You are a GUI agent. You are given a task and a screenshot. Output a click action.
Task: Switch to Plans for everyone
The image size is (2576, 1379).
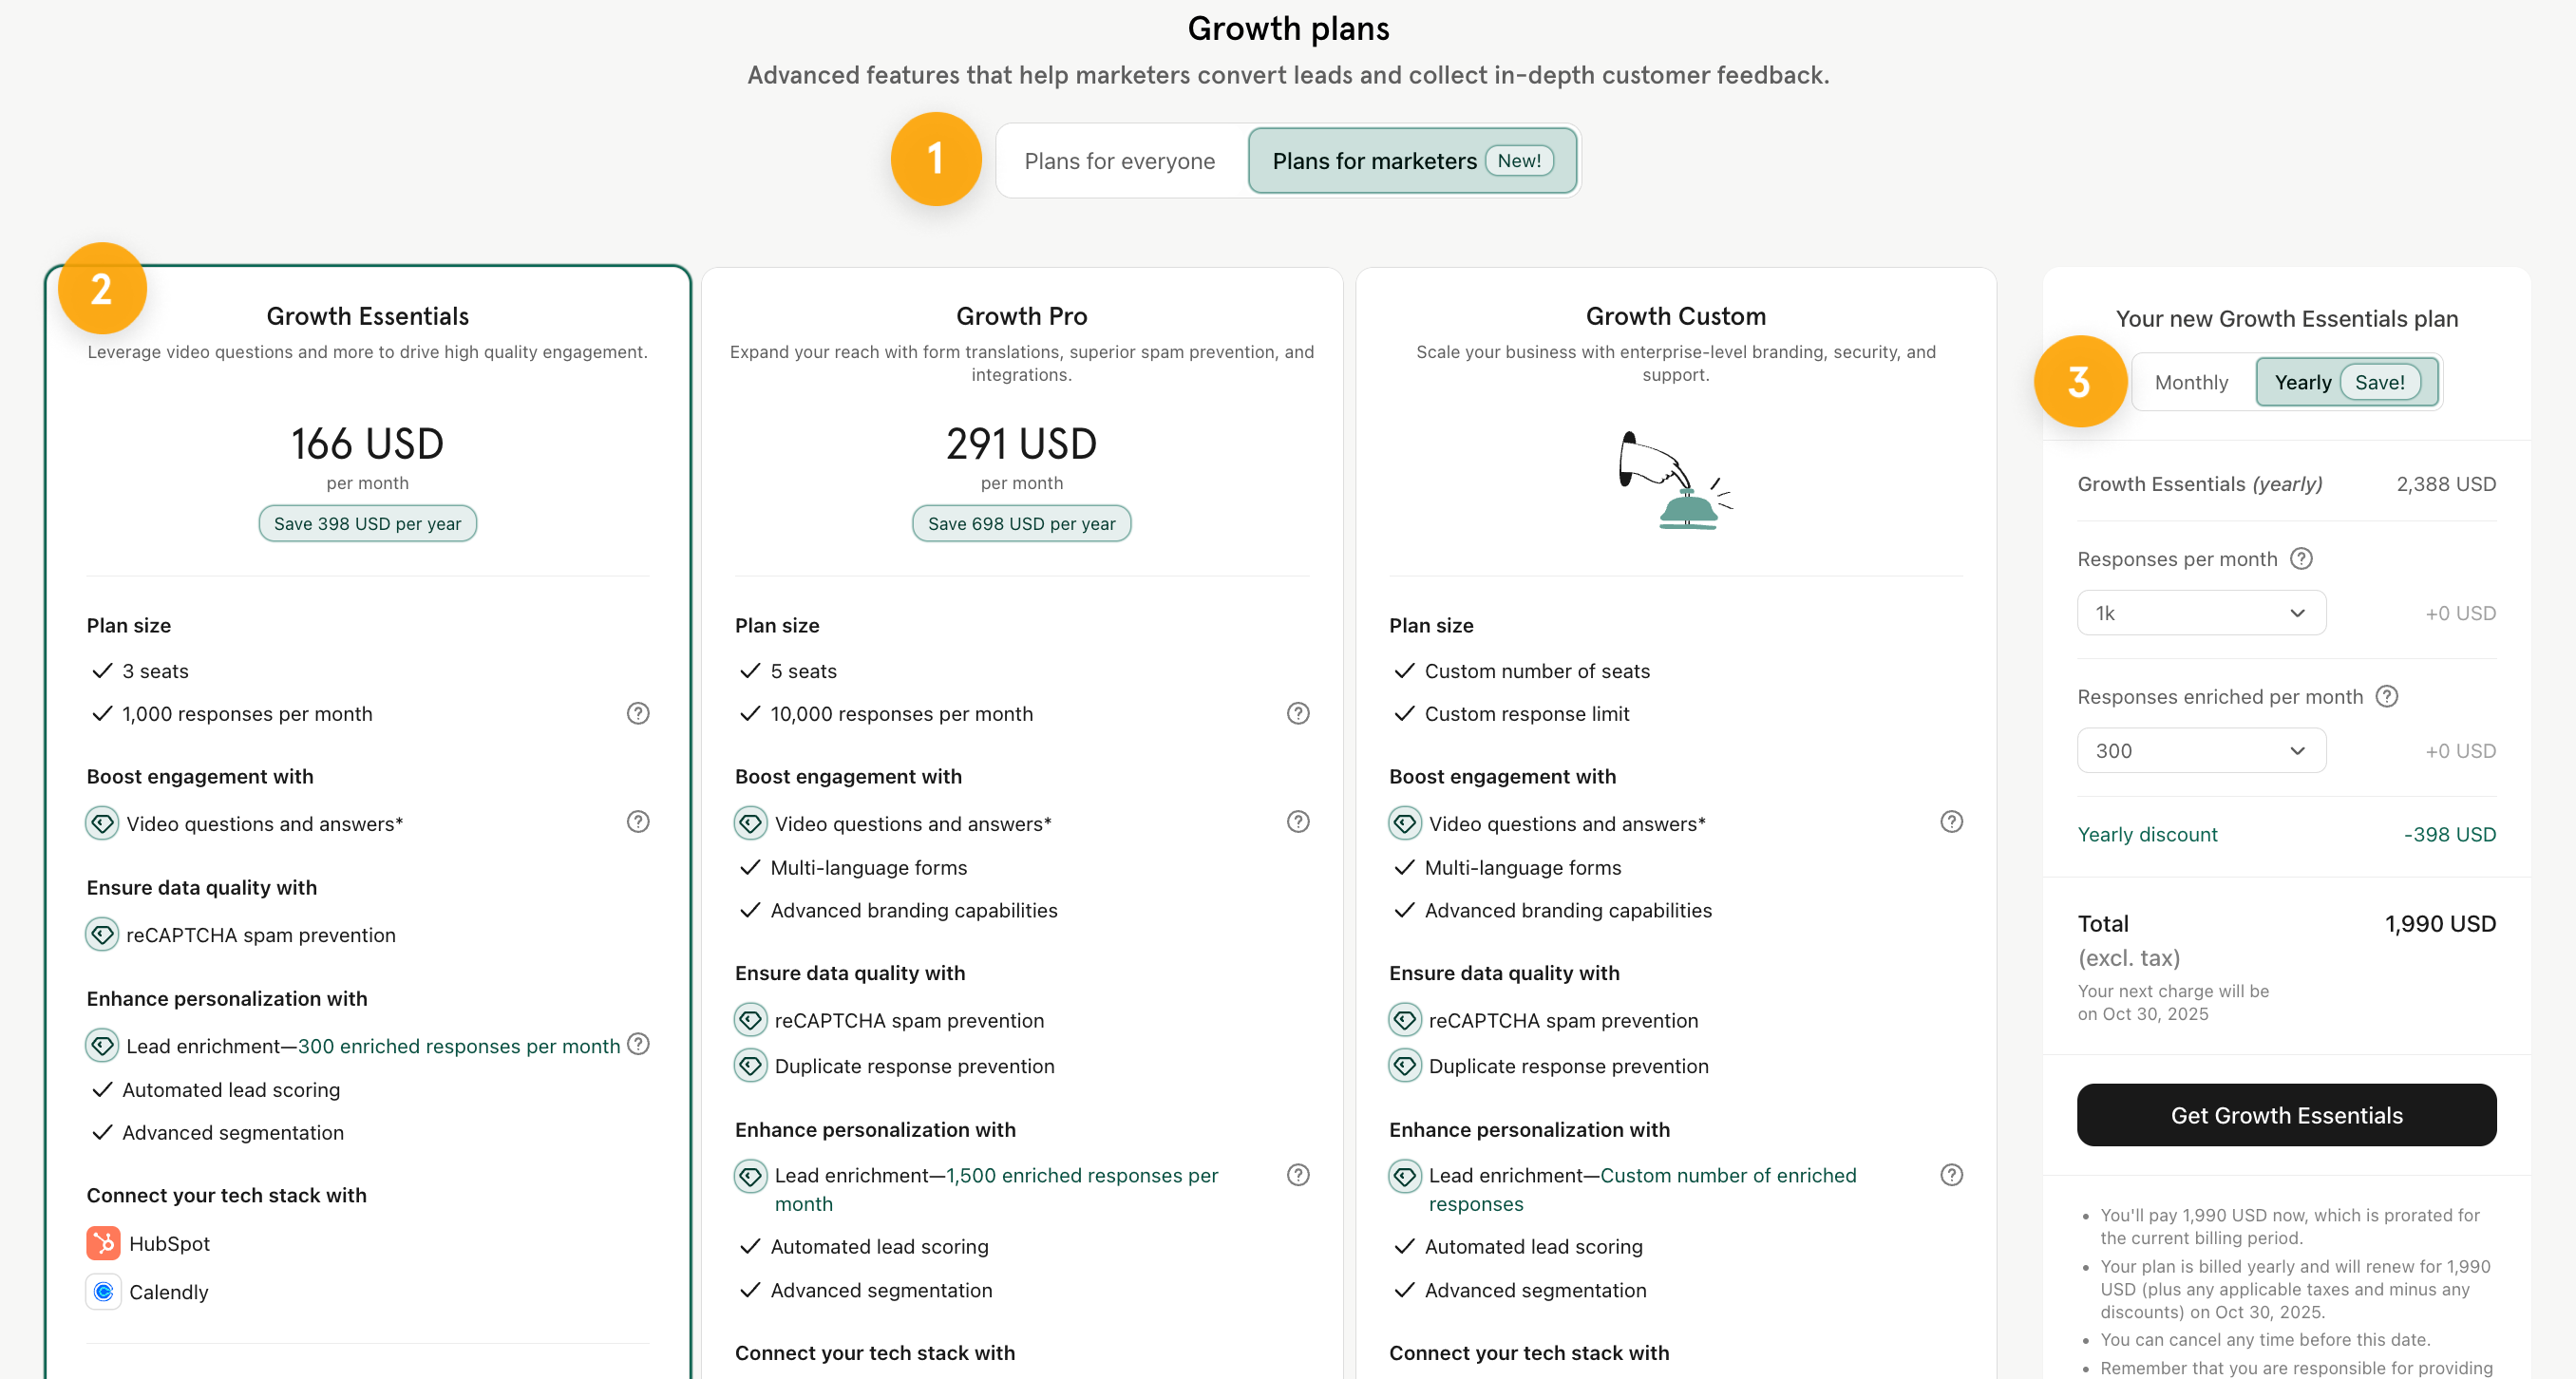coord(1119,161)
